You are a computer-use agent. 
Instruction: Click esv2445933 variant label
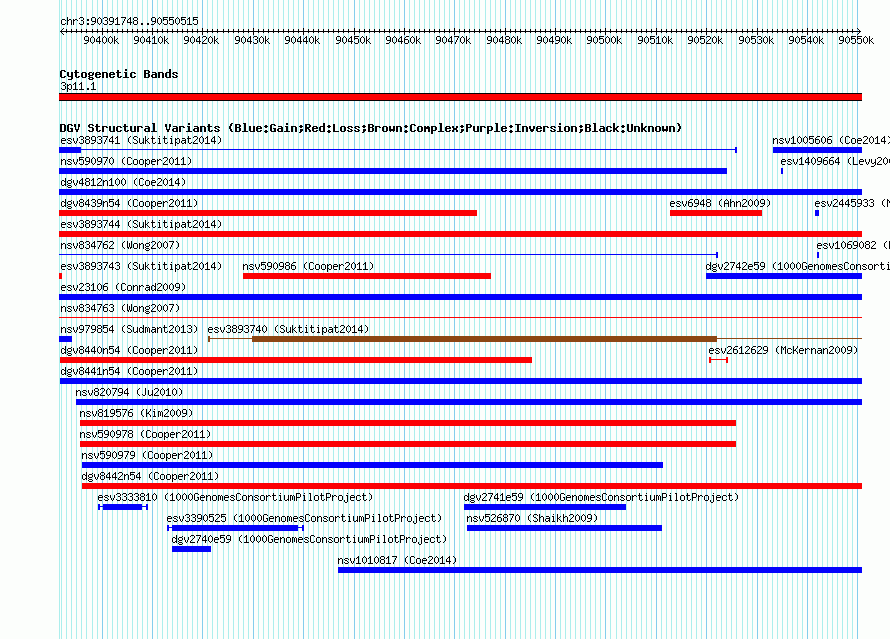pos(852,203)
